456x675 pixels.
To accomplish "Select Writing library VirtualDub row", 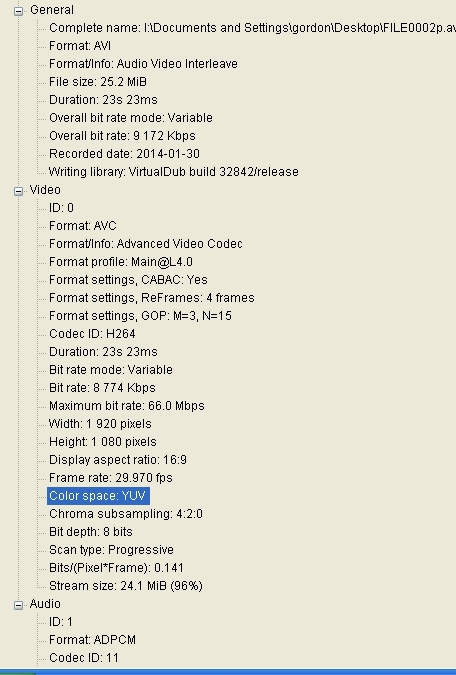I will (174, 172).
